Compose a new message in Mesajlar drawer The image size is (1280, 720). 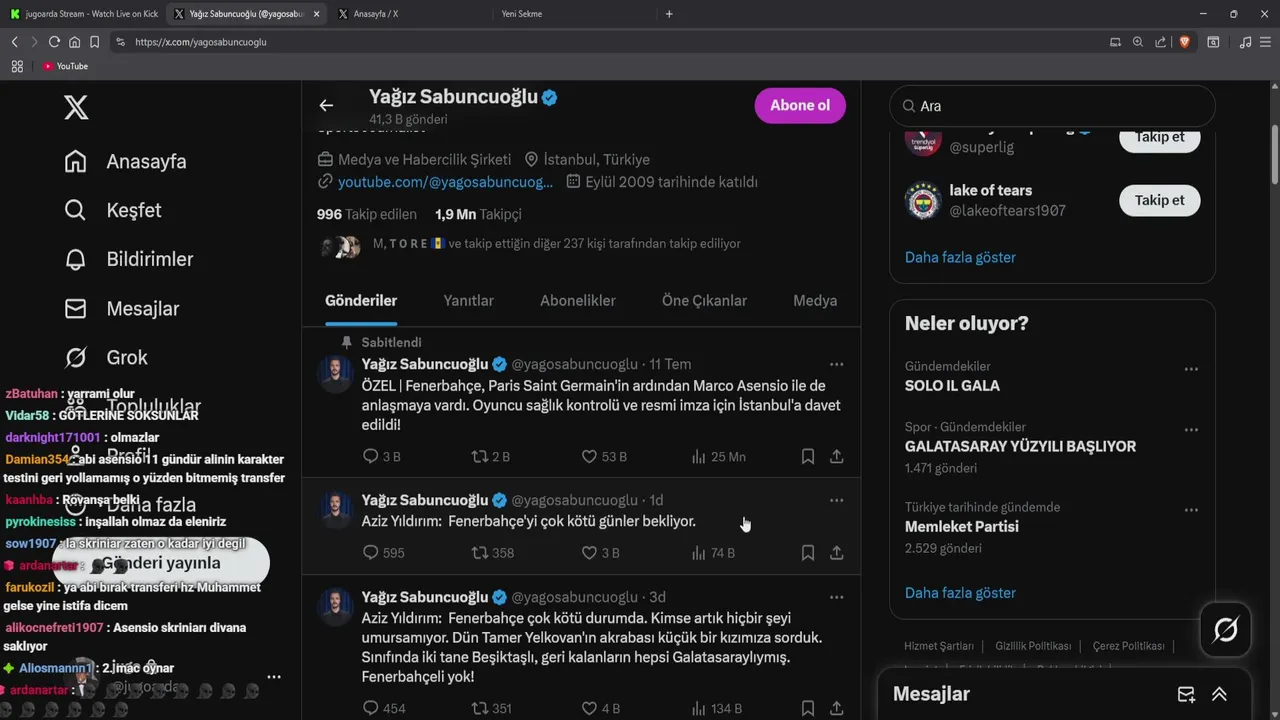pos(1186,694)
